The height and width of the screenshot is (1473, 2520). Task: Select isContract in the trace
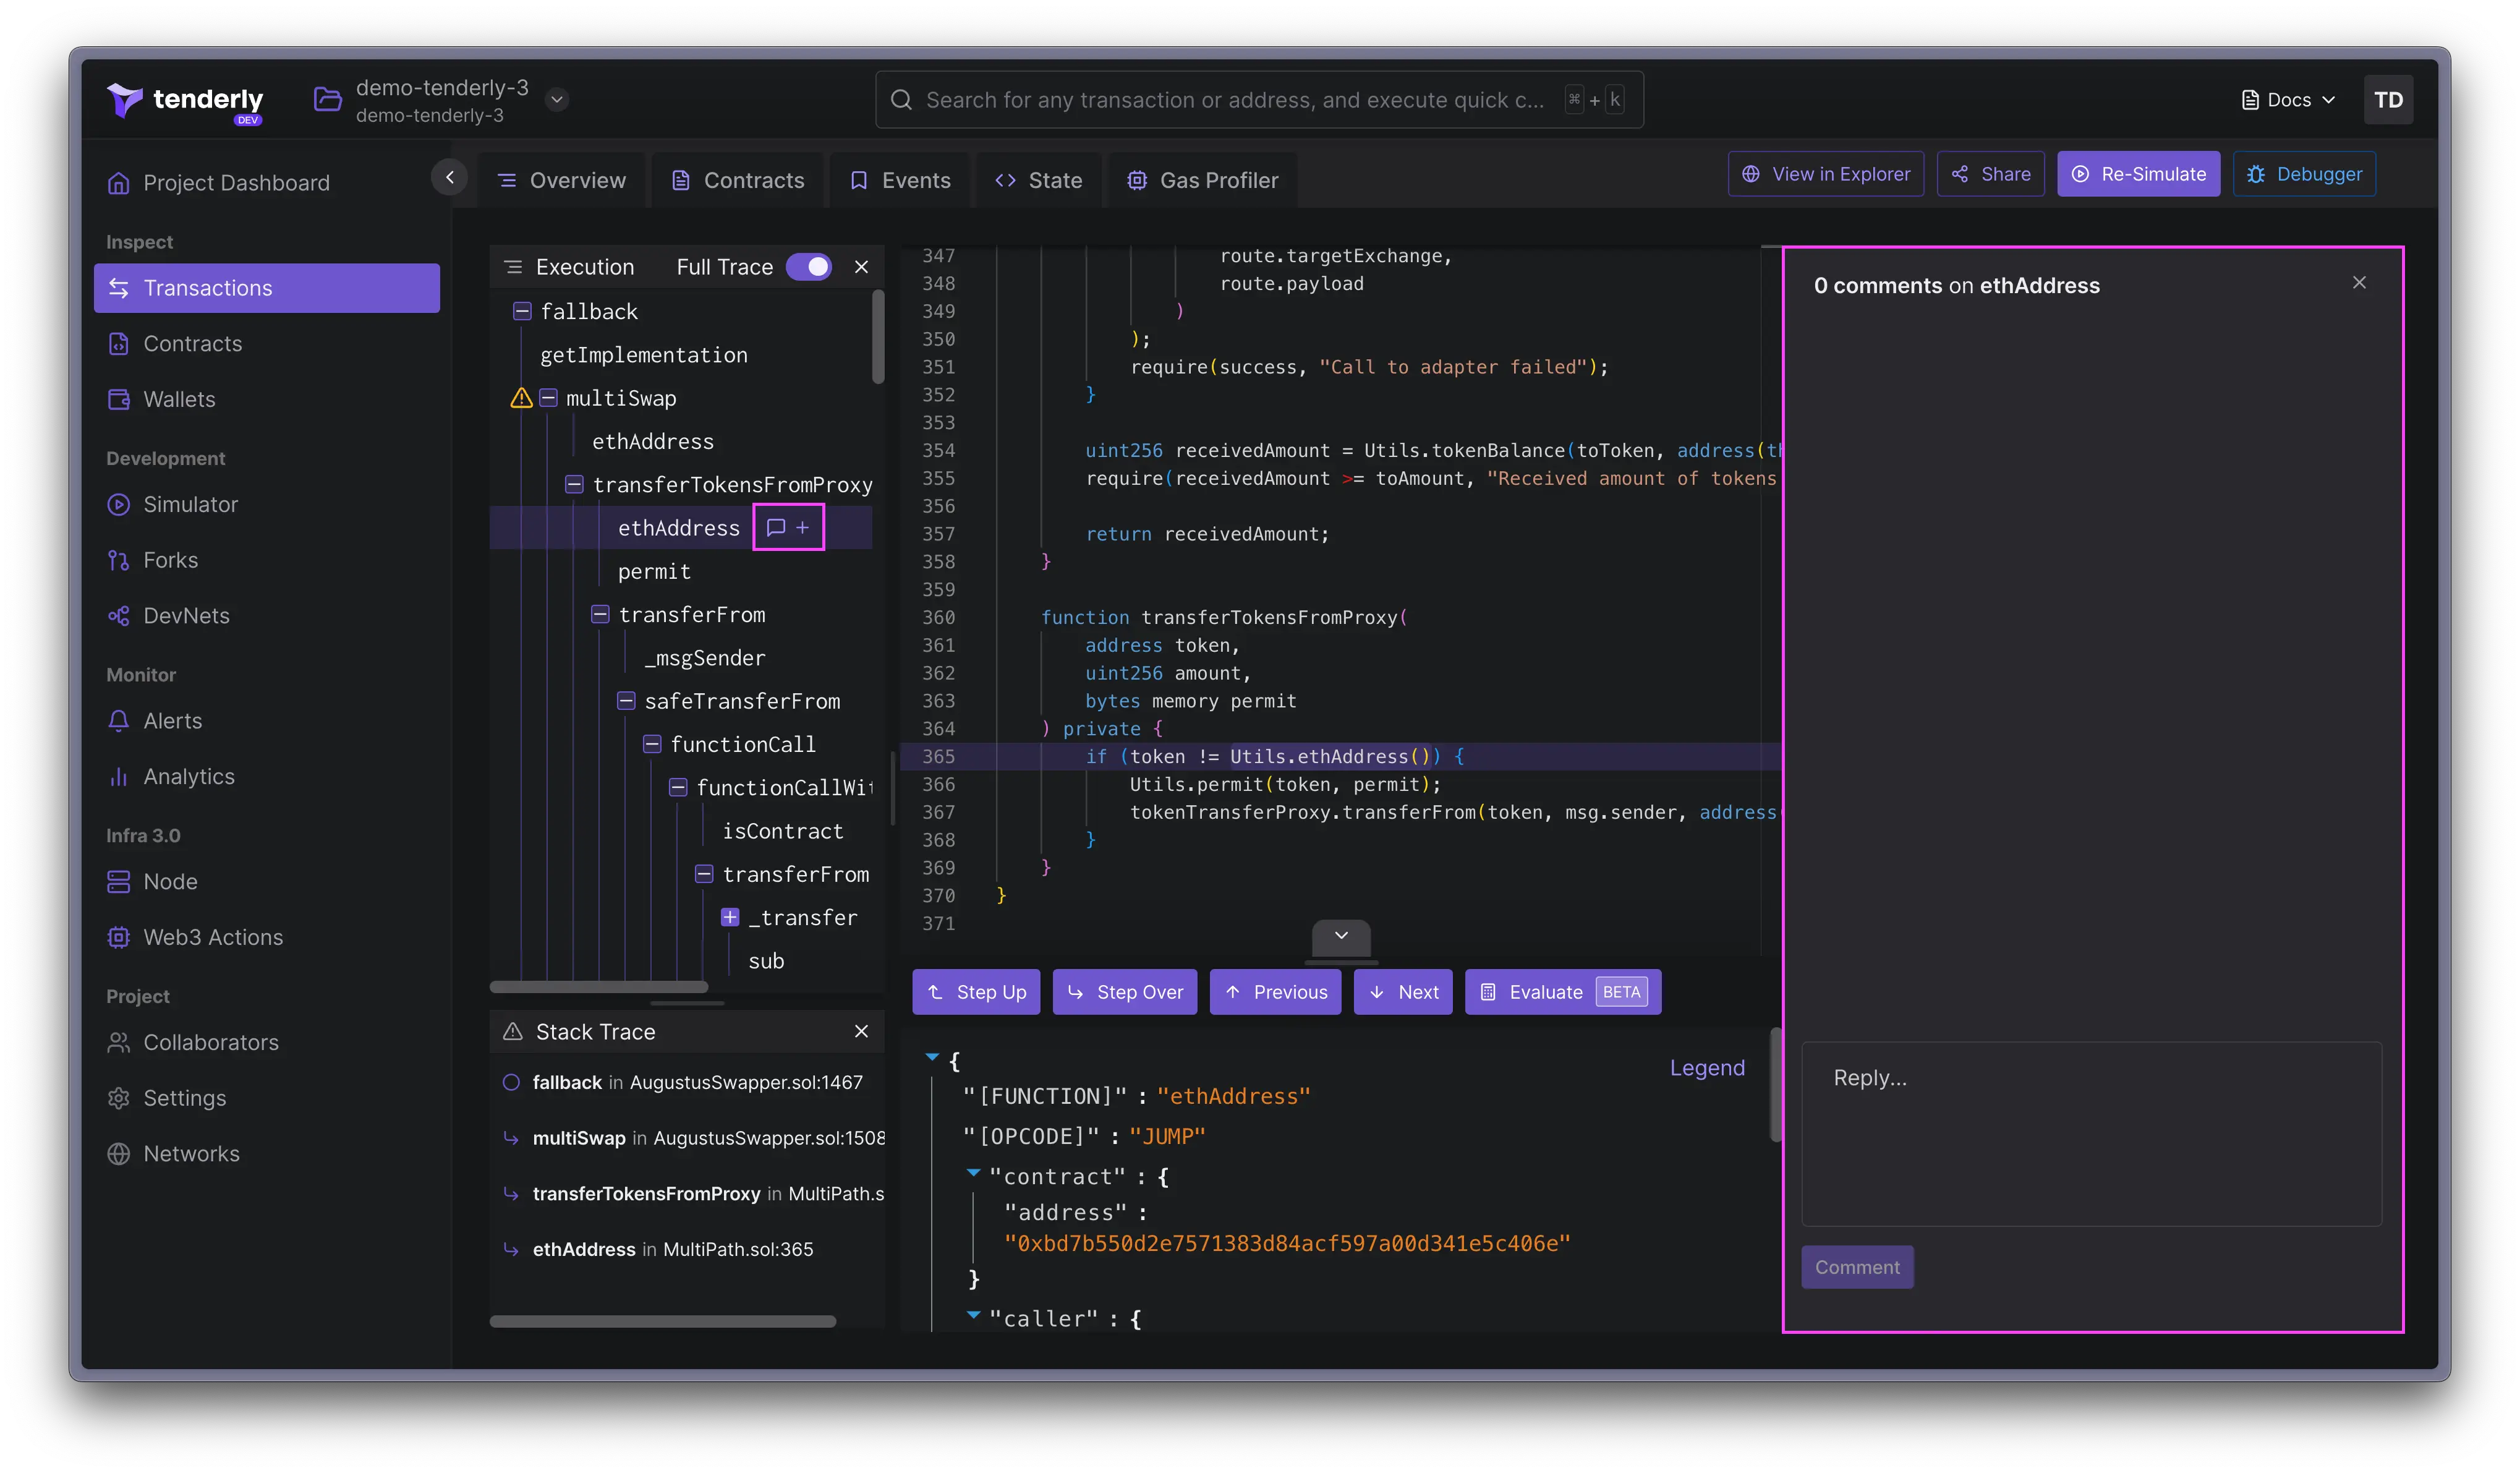(x=783, y=831)
